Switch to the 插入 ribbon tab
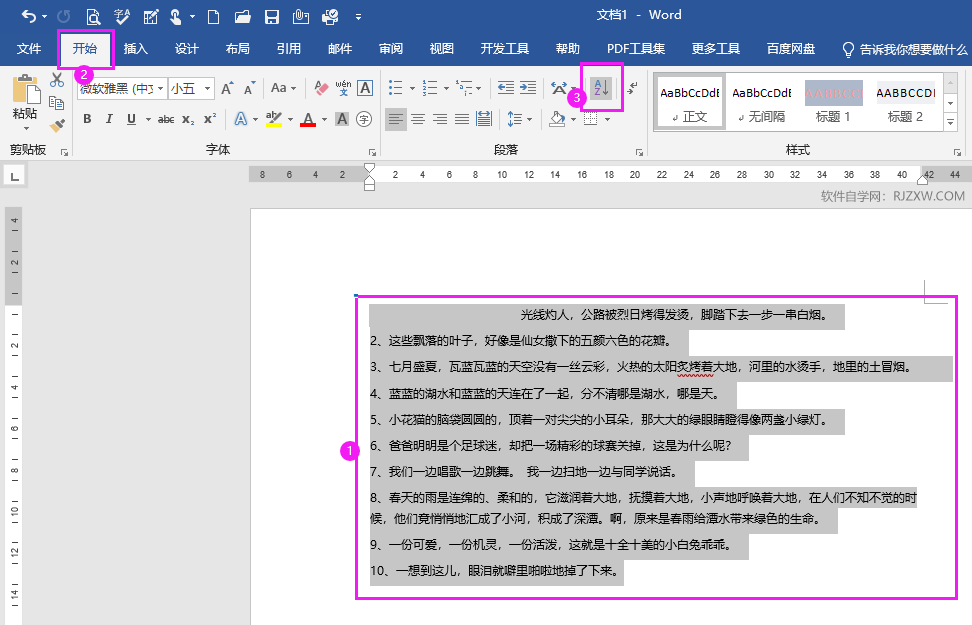The height and width of the screenshot is (625, 972). point(135,47)
